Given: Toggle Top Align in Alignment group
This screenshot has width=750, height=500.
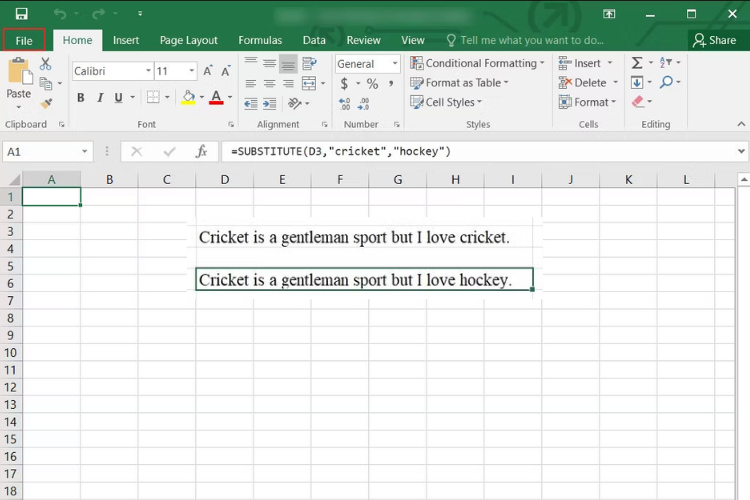Looking at the screenshot, I should coord(251,63).
